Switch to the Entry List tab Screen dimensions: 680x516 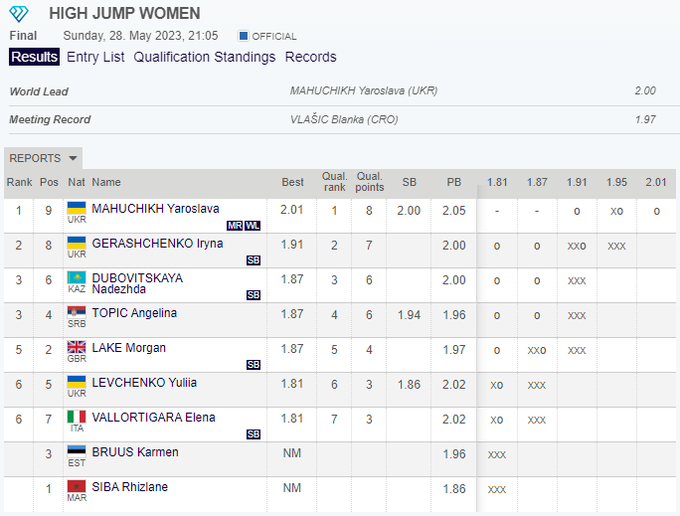[x=96, y=57]
